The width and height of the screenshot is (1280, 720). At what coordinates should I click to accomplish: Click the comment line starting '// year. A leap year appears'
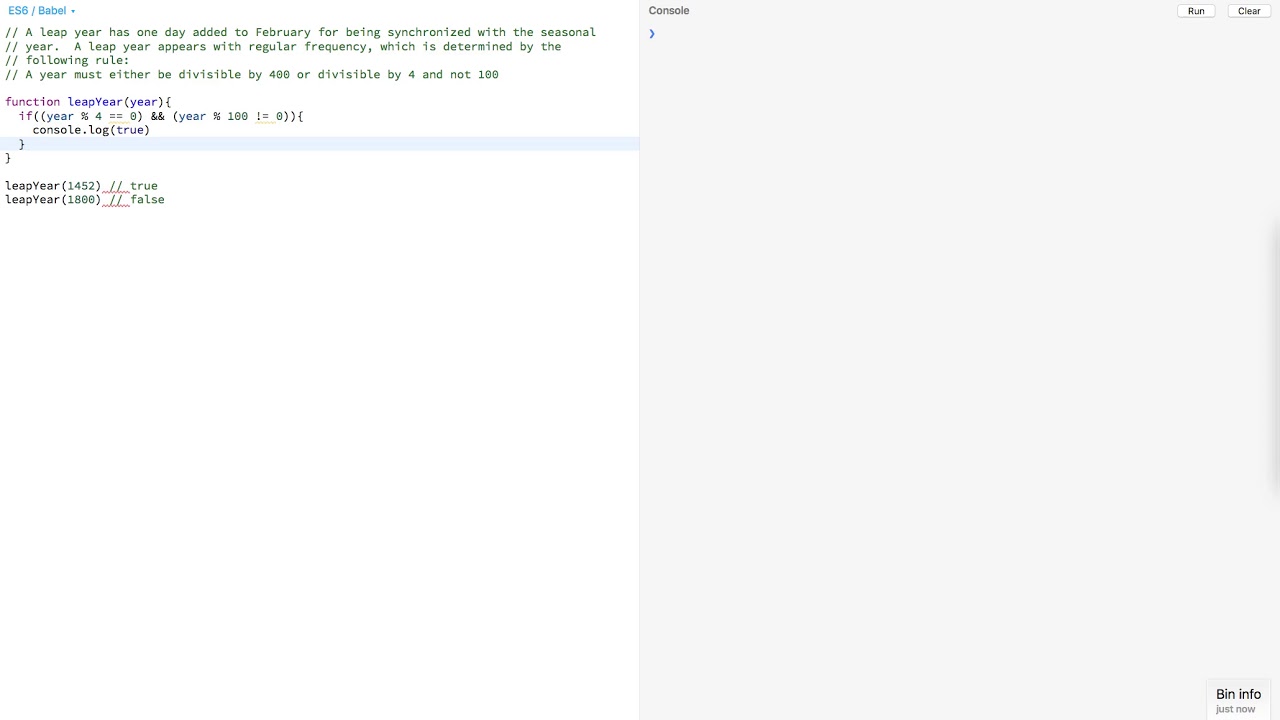[x=283, y=46]
